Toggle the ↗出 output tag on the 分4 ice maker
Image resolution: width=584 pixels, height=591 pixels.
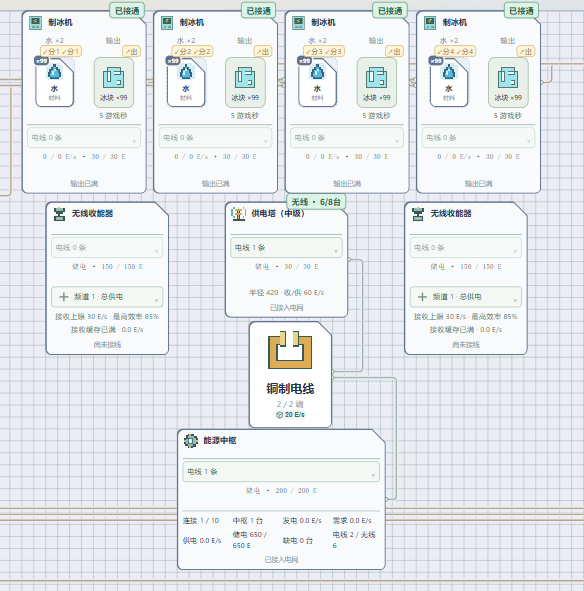[x=526, y=51]
